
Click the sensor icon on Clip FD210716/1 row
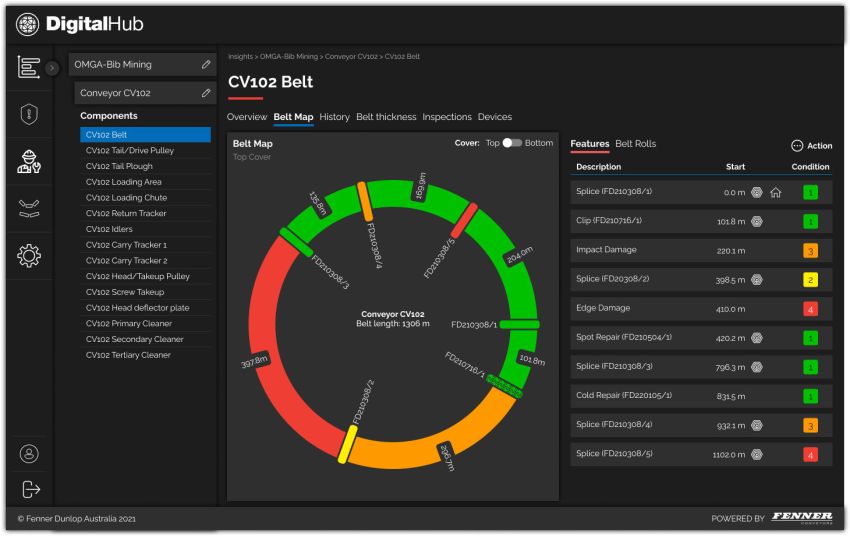(x=757, y=221)
